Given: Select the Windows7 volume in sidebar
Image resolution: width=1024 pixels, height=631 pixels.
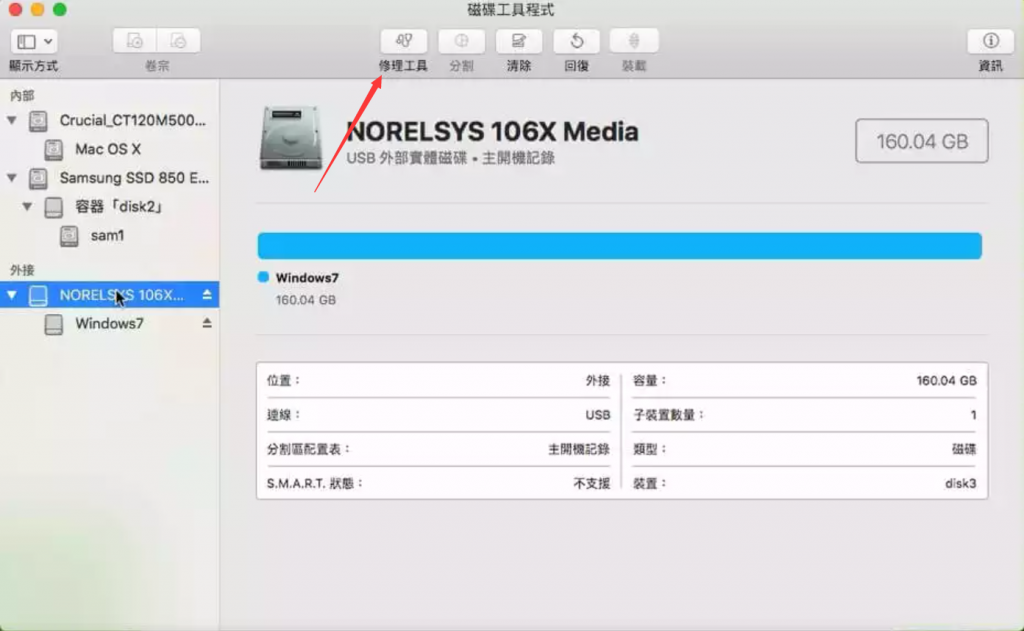Looking at the screenshot, I should (x=108, y=323).
